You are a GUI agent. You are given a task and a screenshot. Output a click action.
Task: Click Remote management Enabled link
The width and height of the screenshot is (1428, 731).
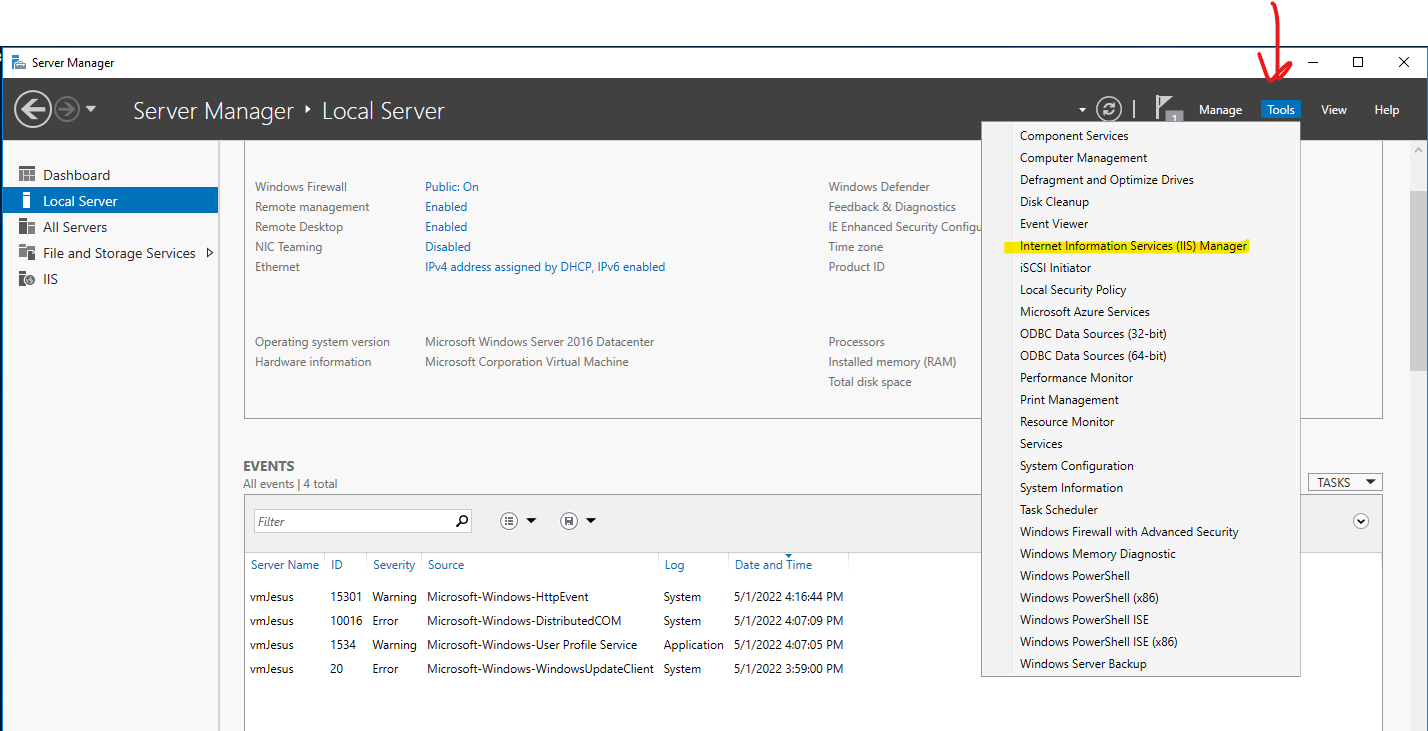click(446, 207)
